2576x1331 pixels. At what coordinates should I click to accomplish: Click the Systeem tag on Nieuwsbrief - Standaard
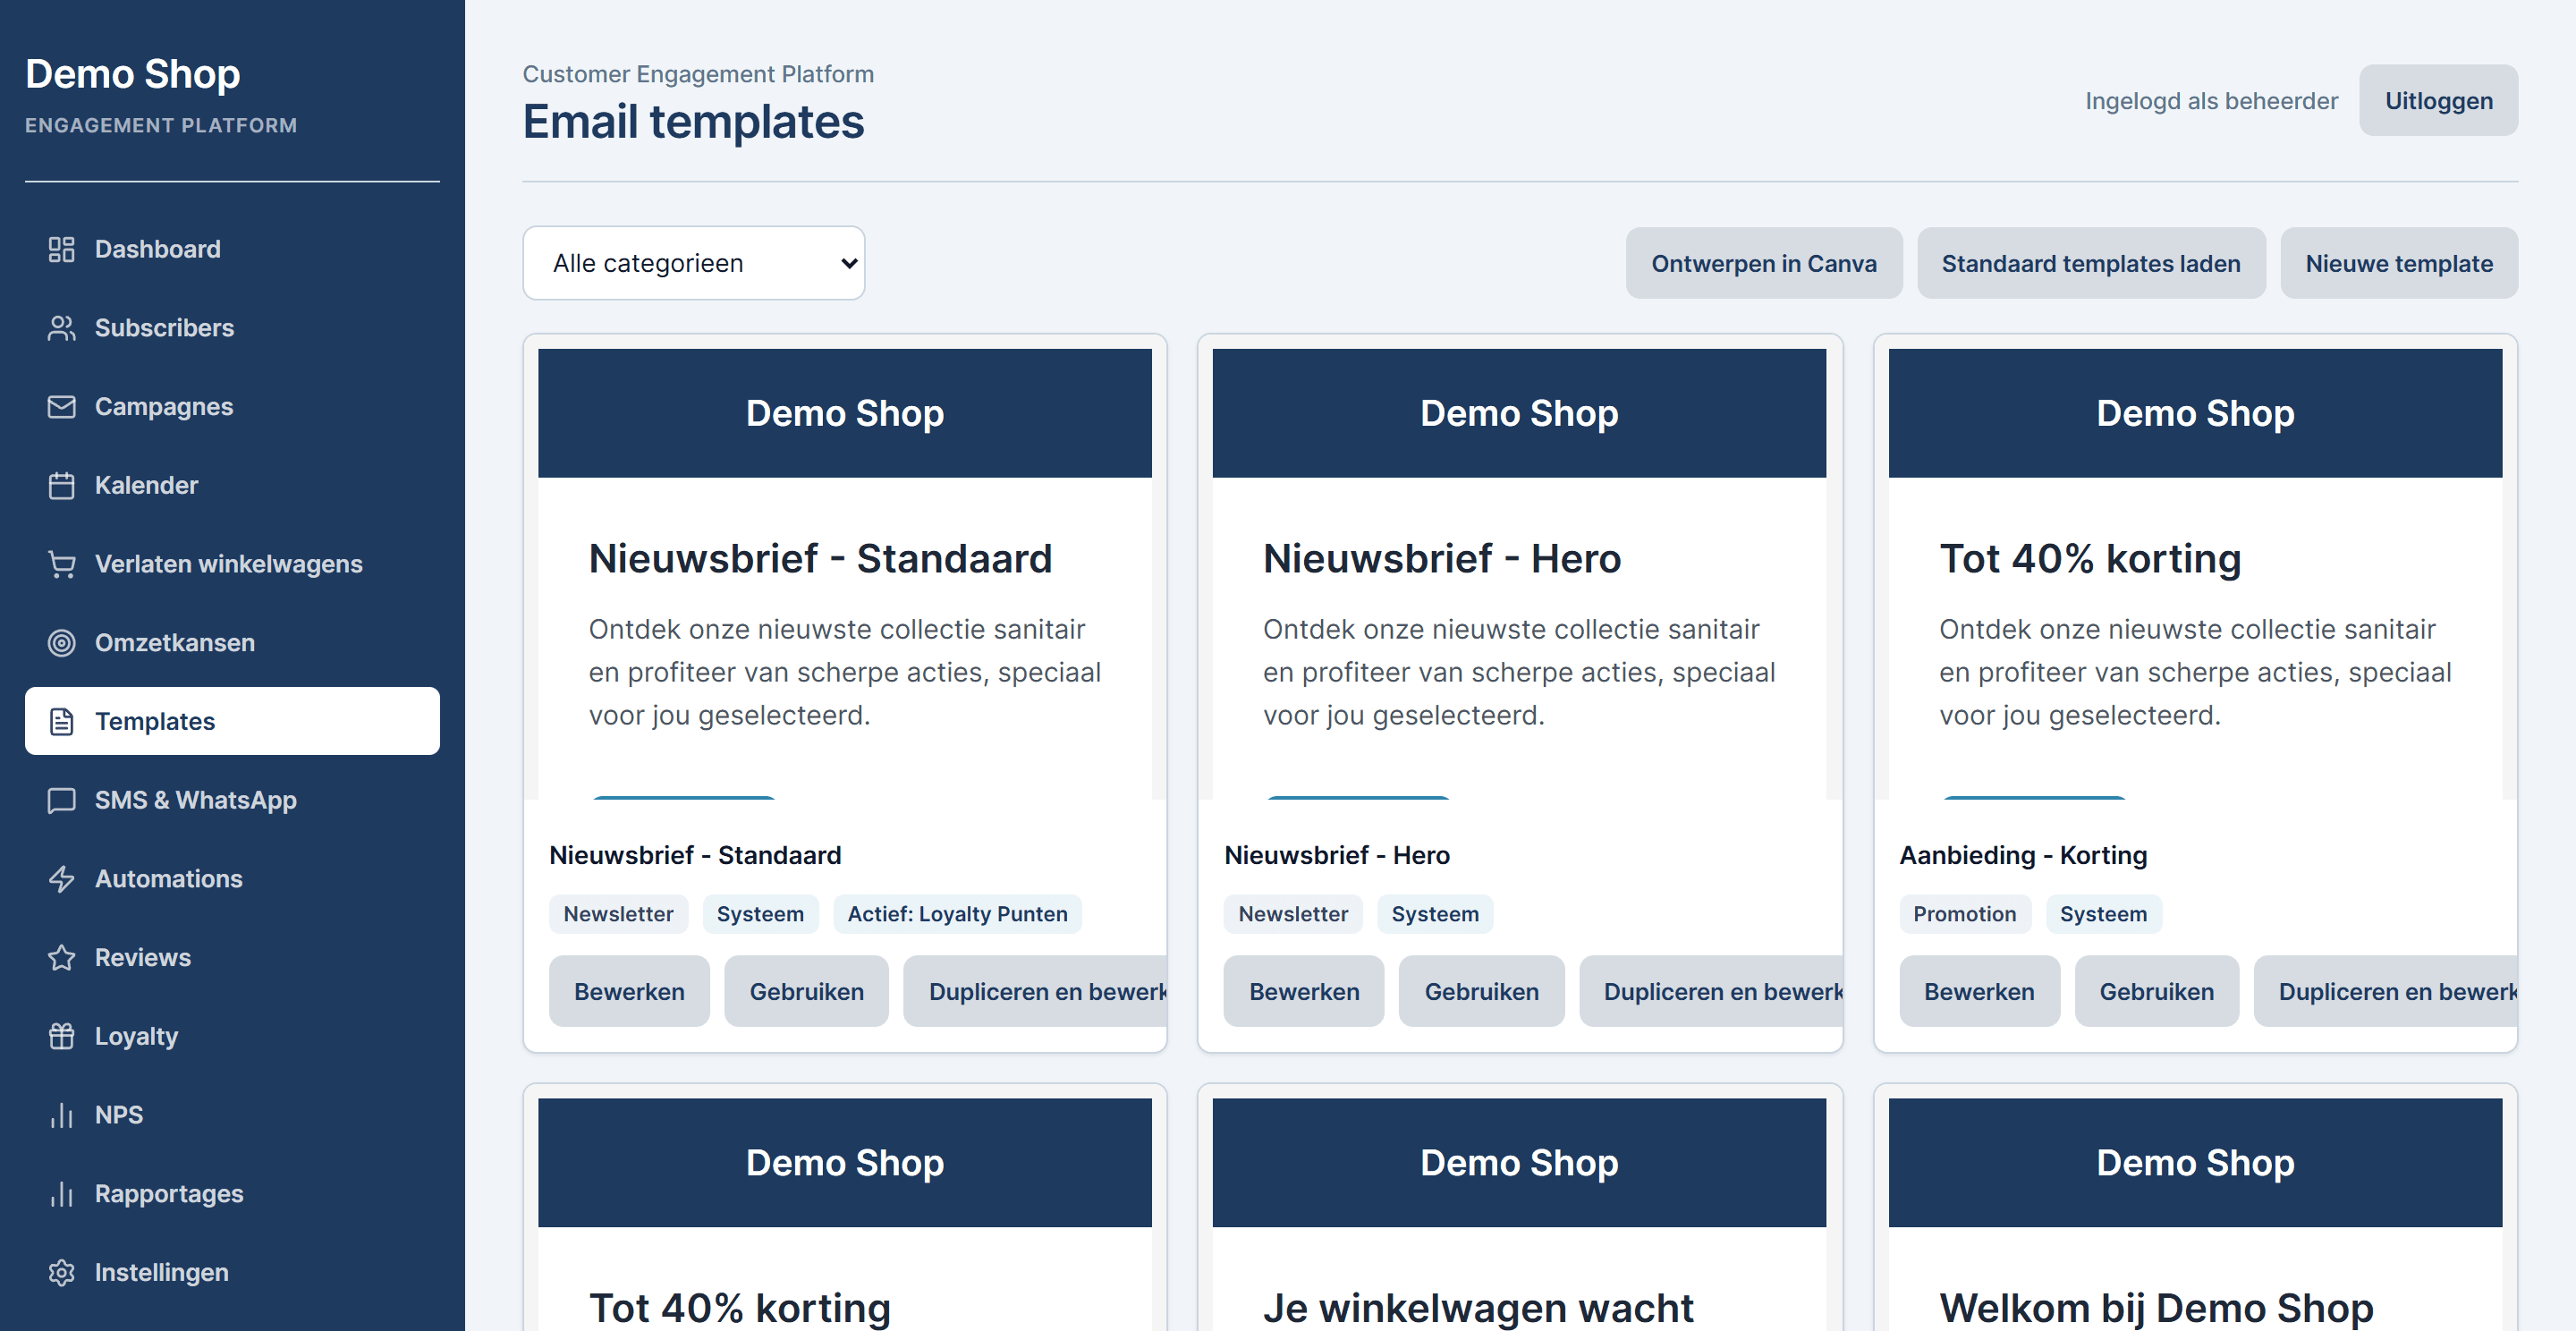[760, 914]
